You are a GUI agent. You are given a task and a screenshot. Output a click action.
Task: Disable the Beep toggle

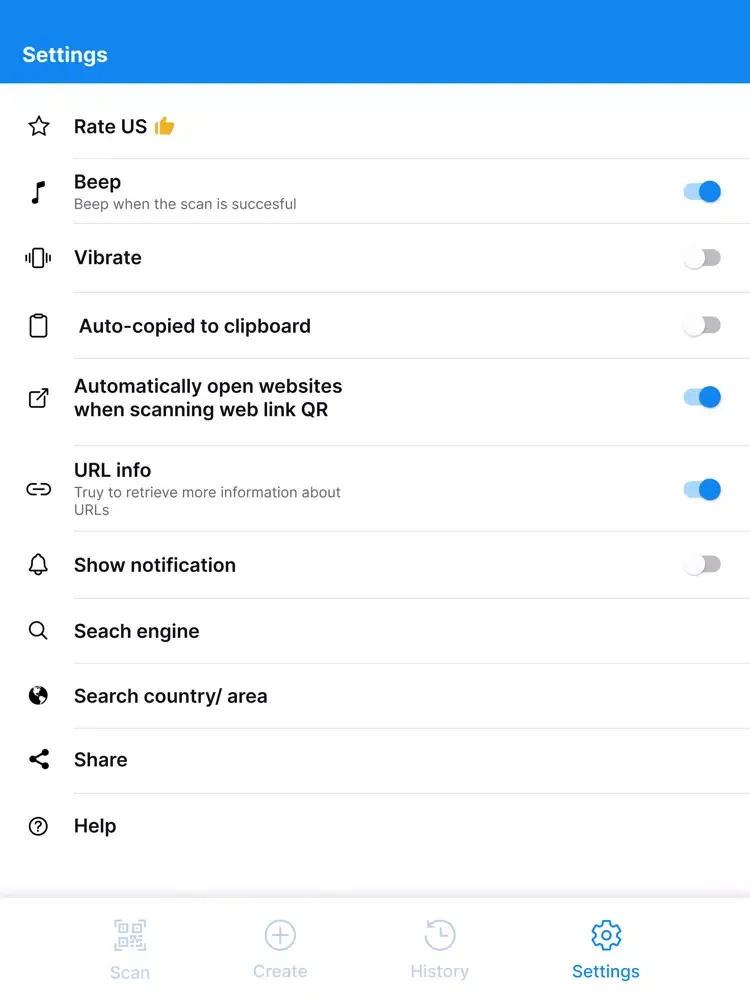click(x=702, y=191)
